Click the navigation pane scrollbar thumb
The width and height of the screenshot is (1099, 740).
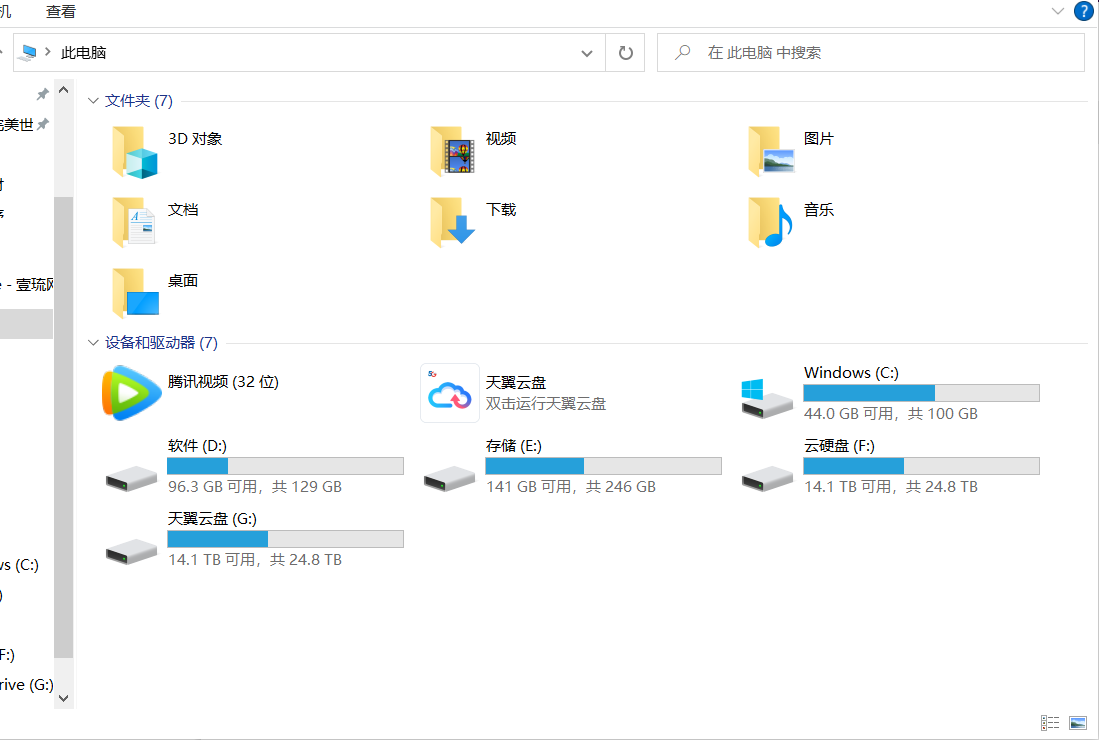click(64, 427)
